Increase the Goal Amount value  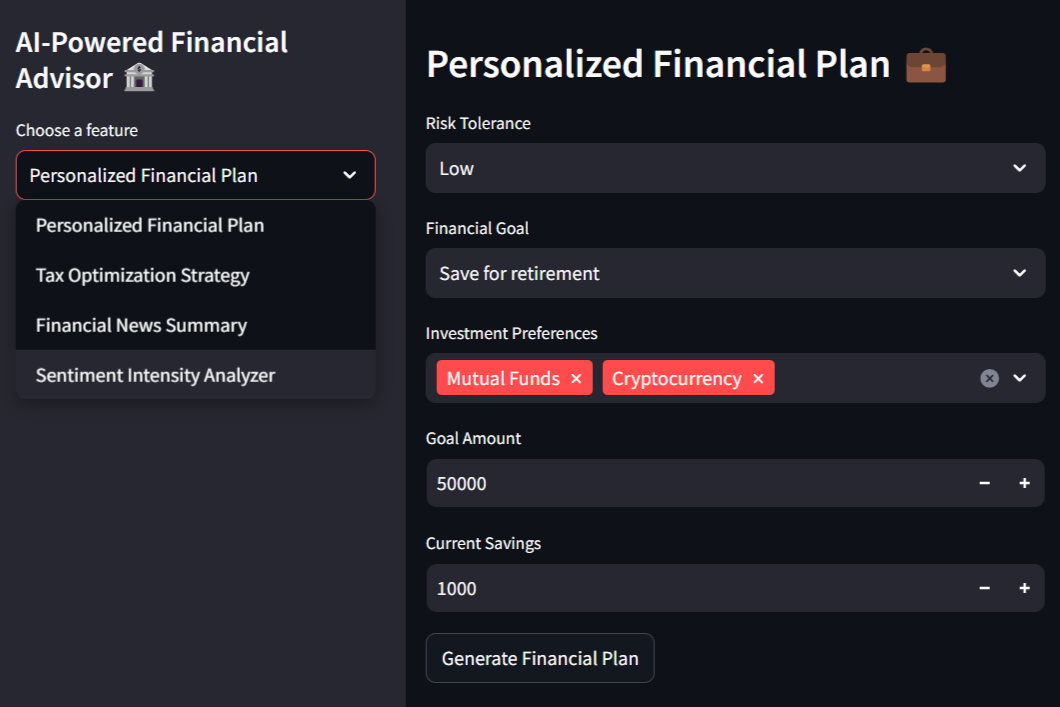click(x=1024, y=484)
